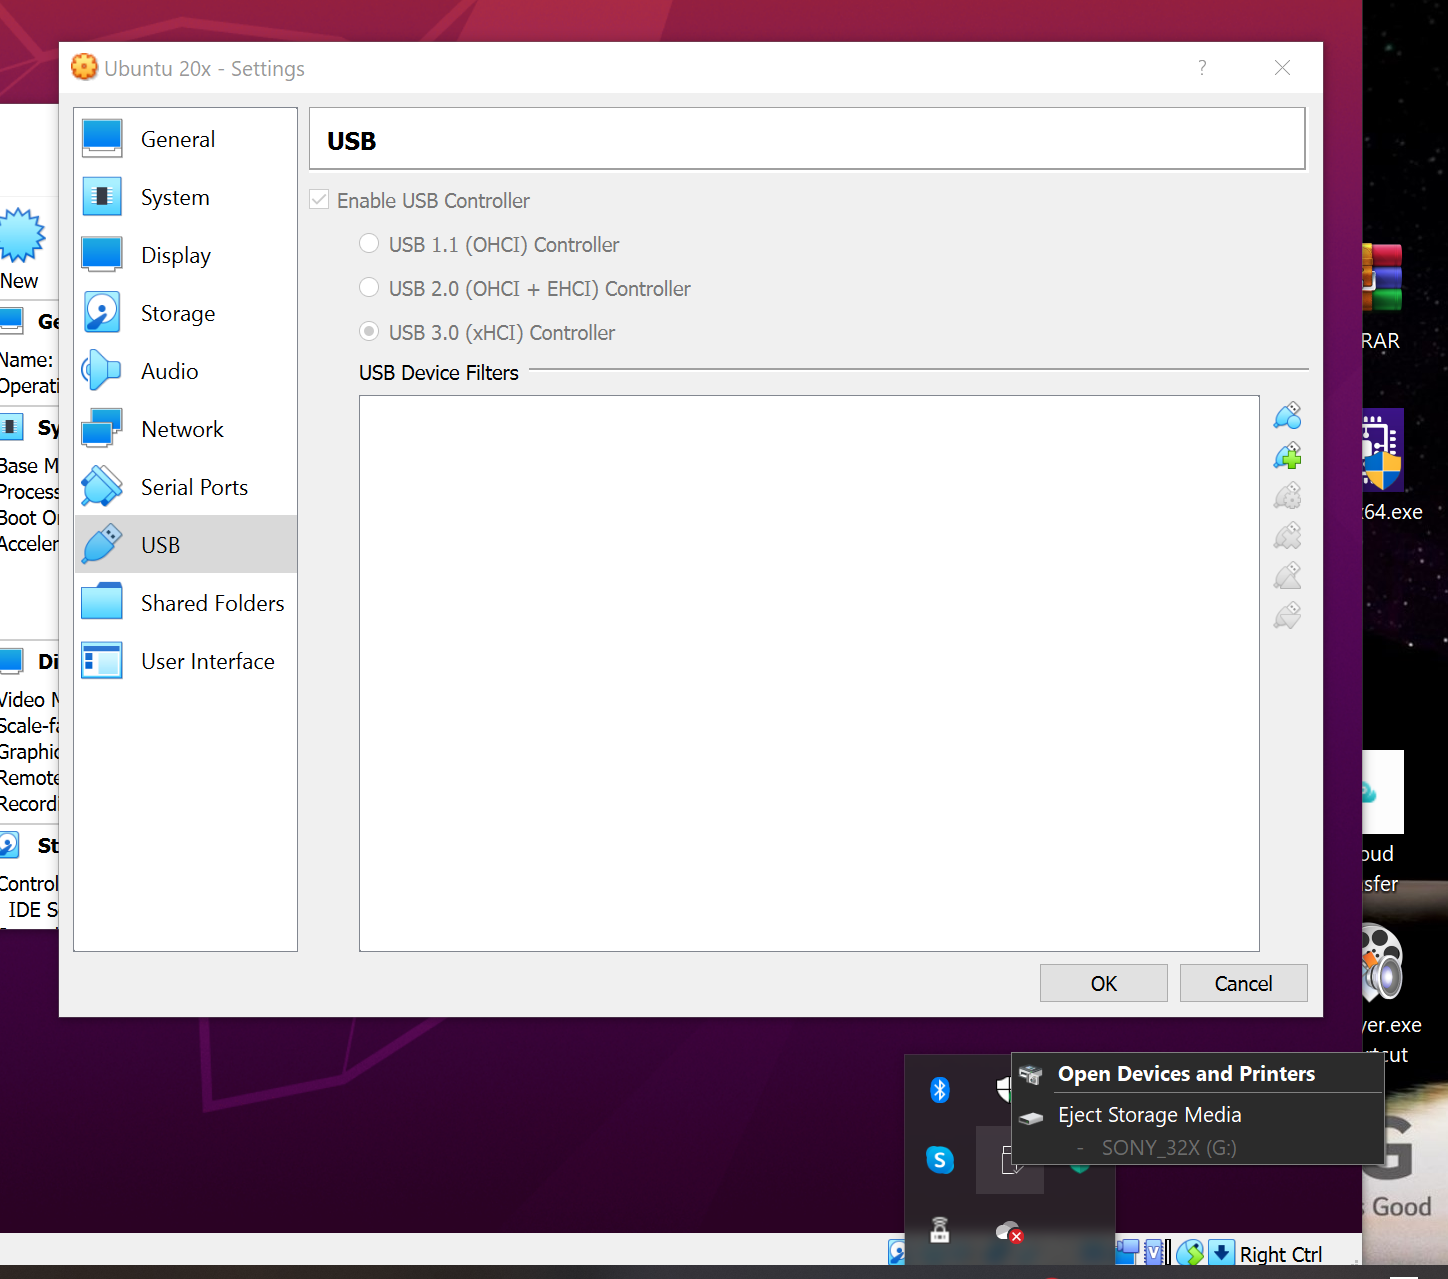Select the Network settings category
The height and width of the screenshot is (1279, 1448).
(x=186, y=429)
